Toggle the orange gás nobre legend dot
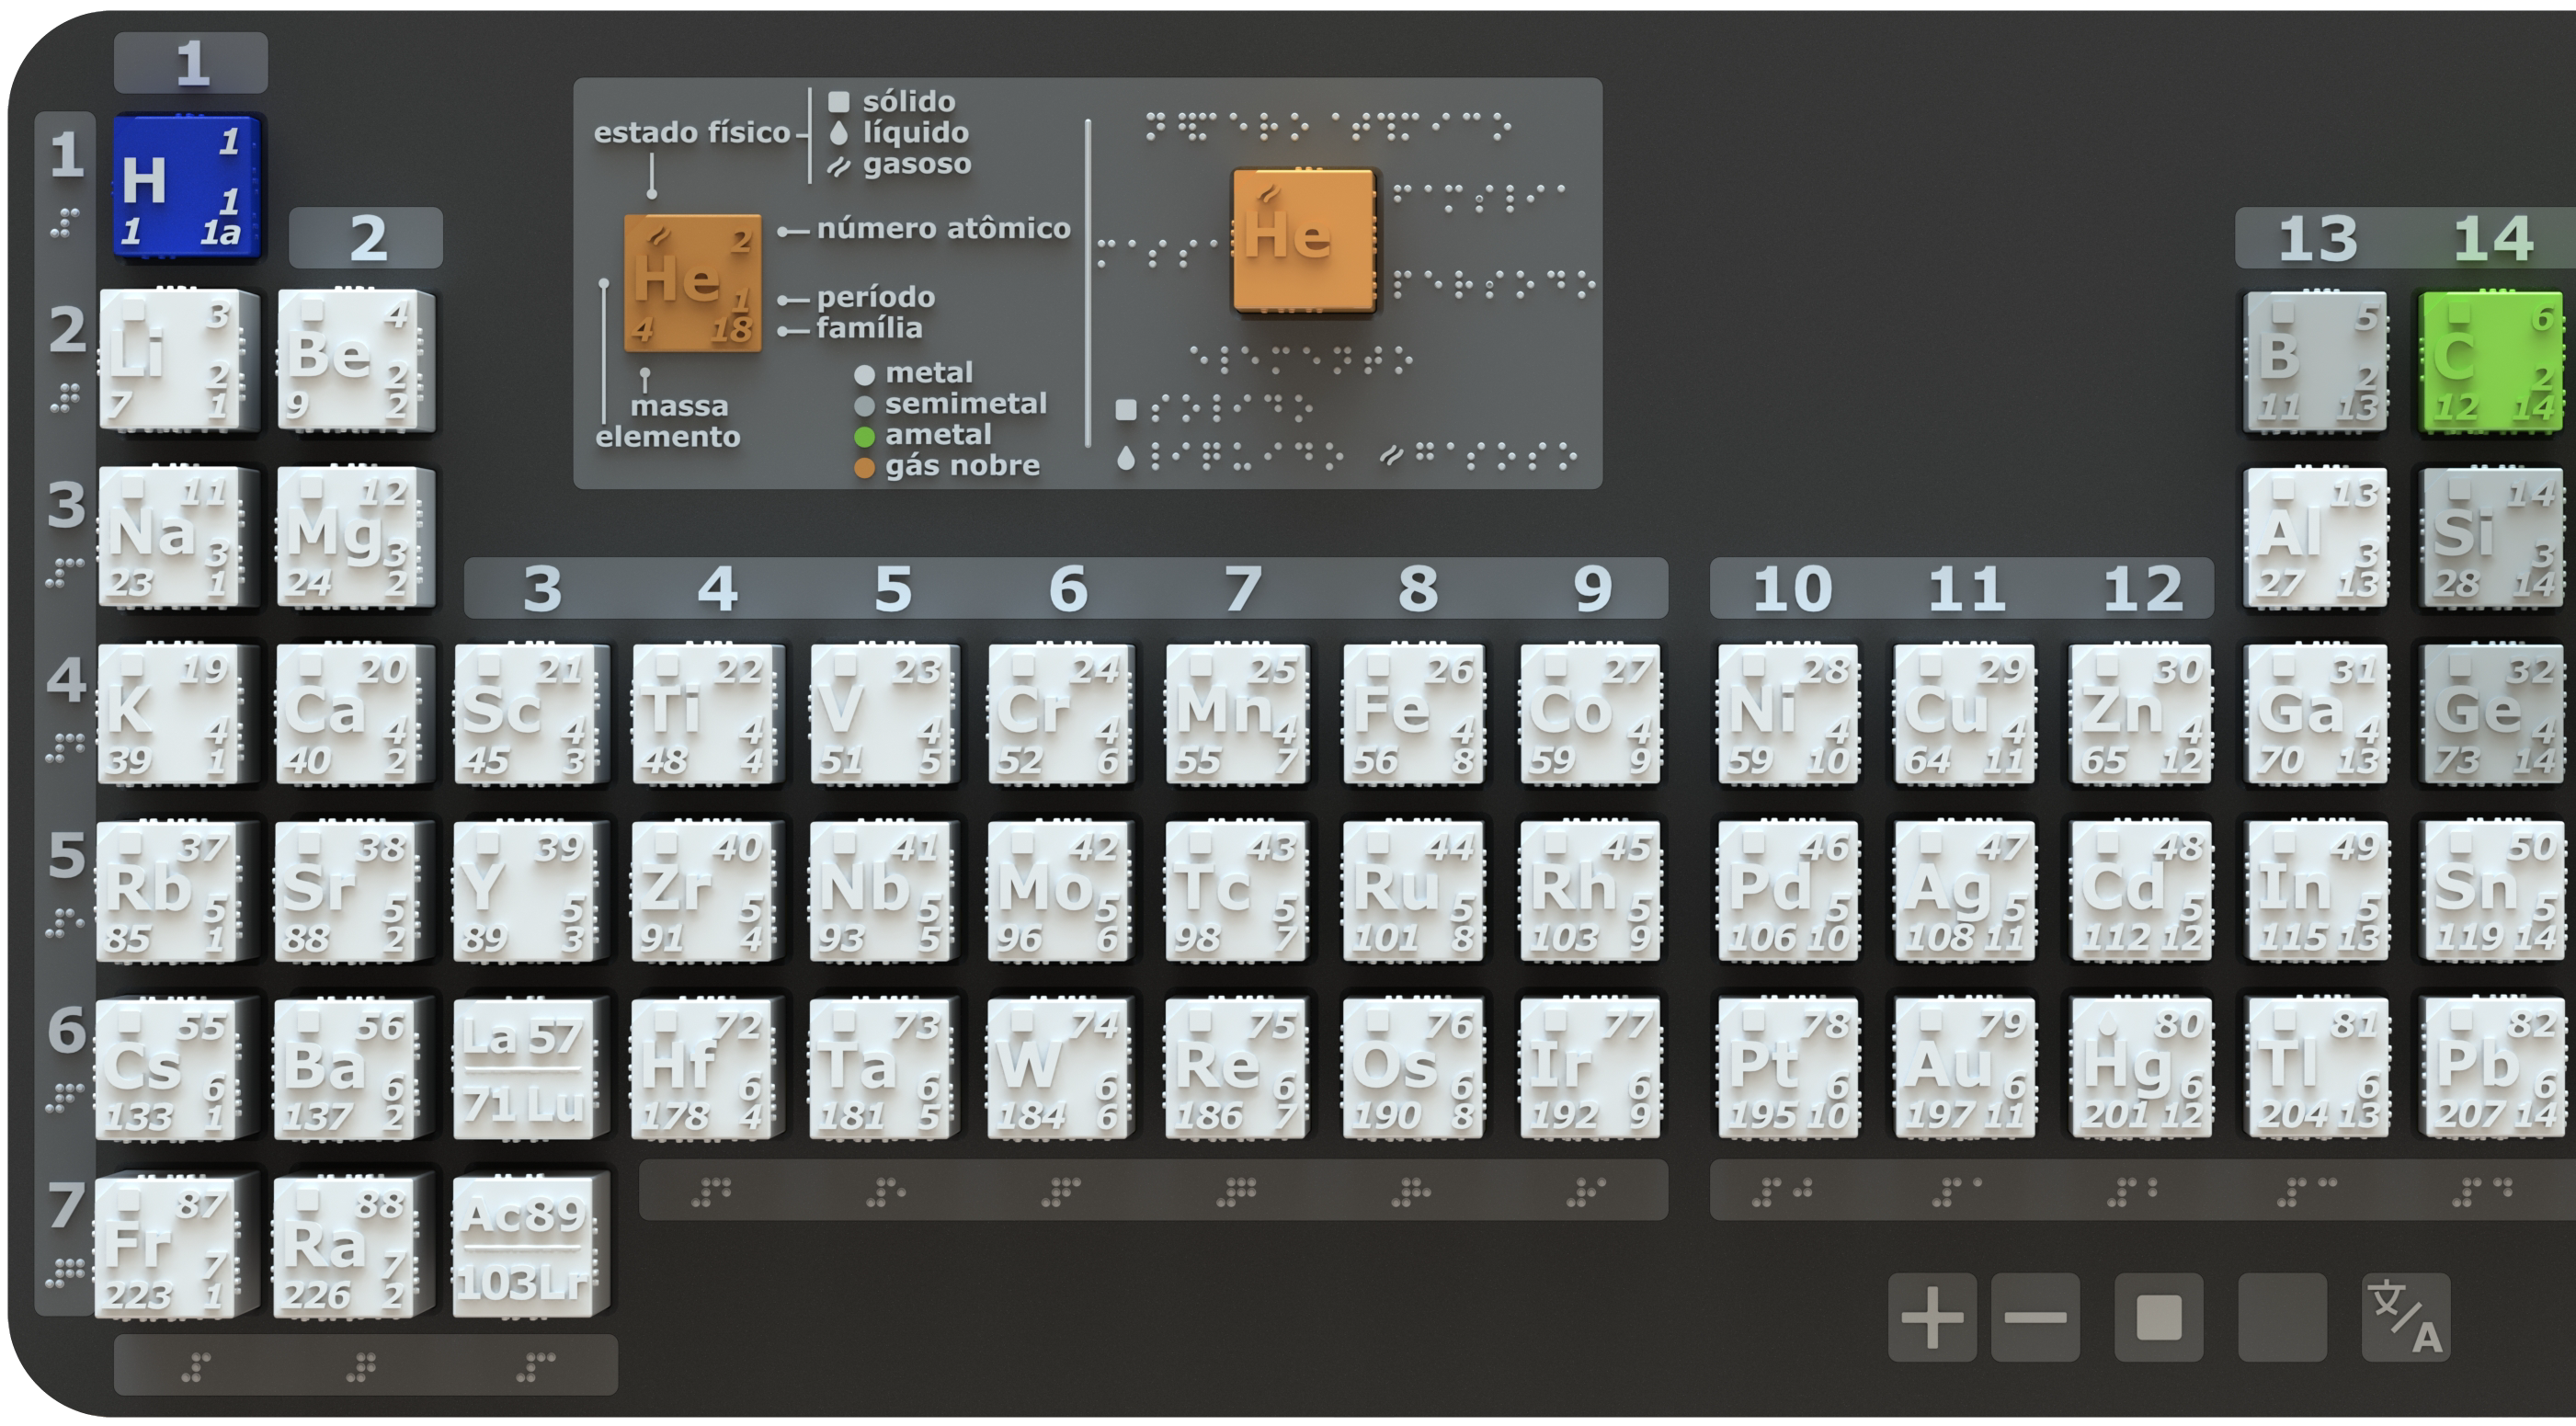The width and height of the screenshot is (2576, 1426). 865,467
